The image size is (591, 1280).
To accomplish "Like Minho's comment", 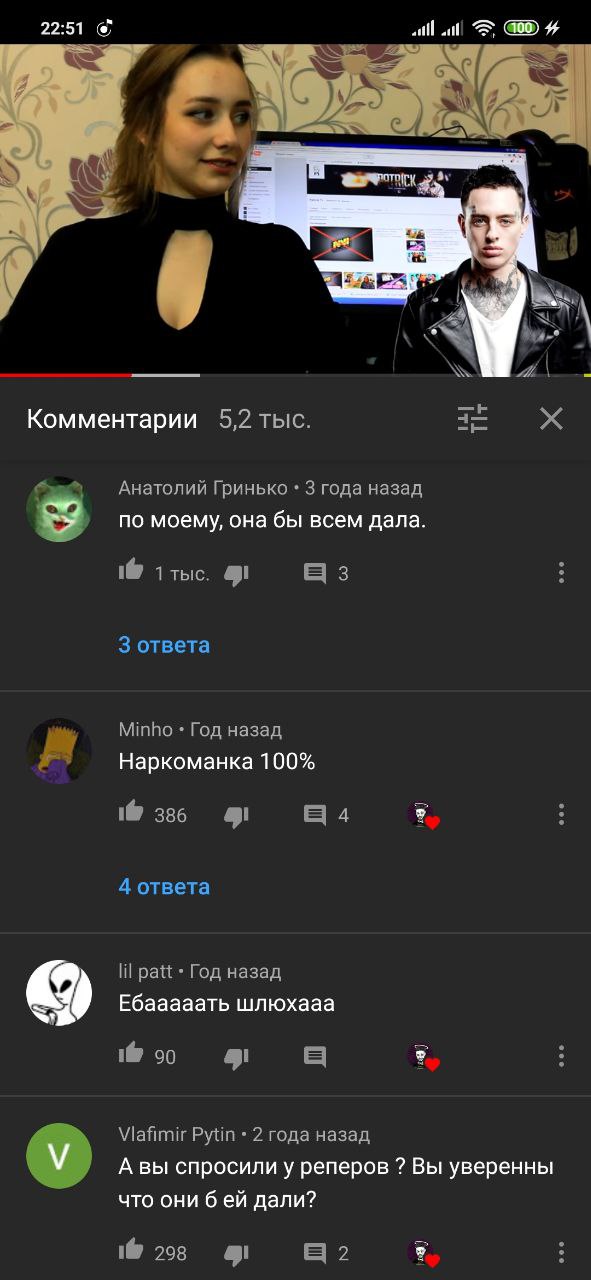I will tap(131, 813).
